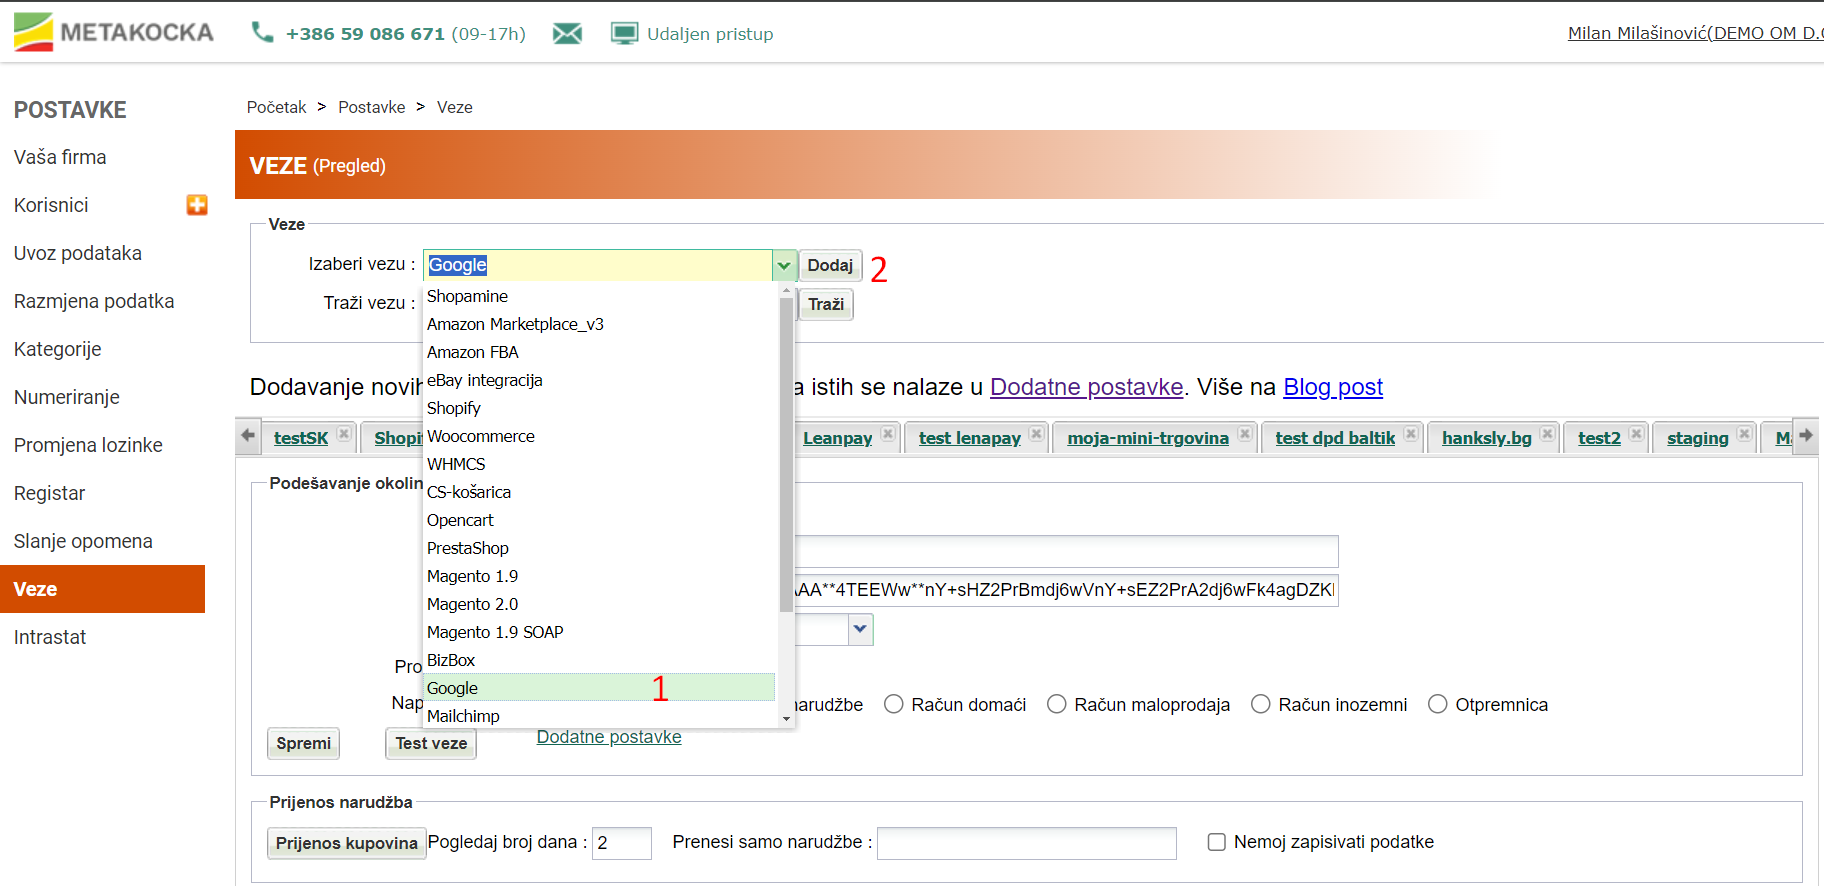The height and width of the screenshot is (886, 1824).
Task: Open the Blog post link
Action: point(1333,387)
